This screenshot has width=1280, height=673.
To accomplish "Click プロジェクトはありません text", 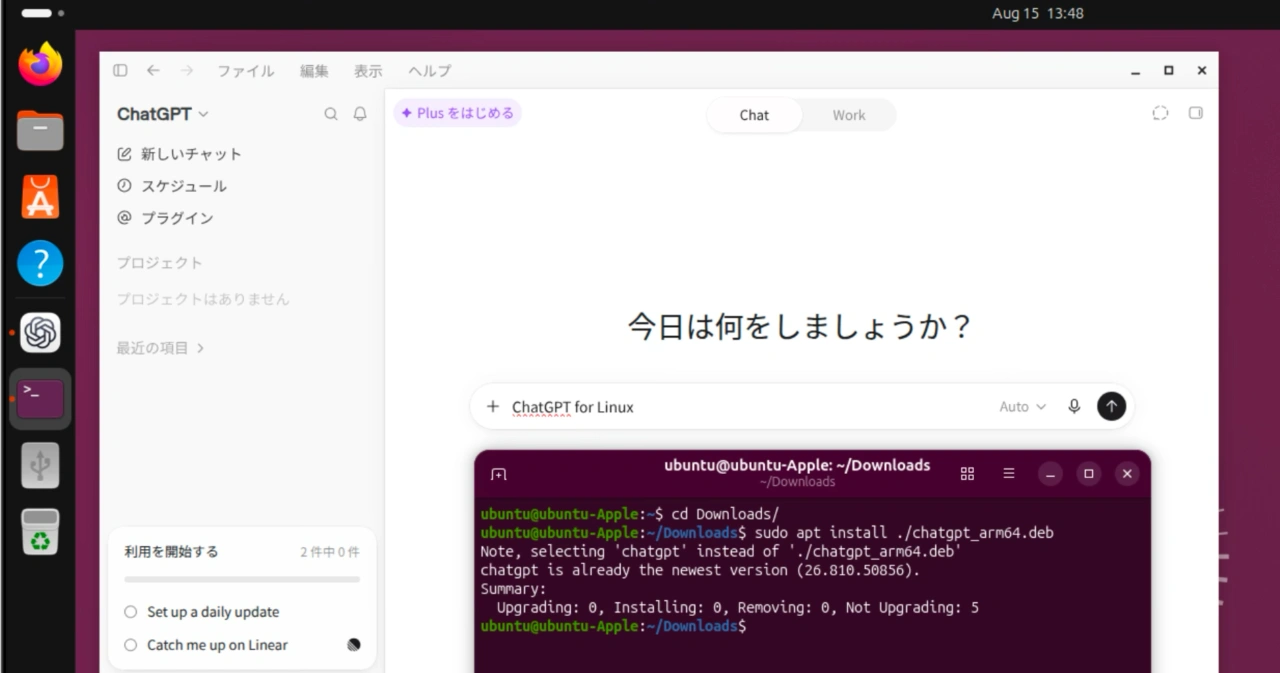I will click(203, 299).
